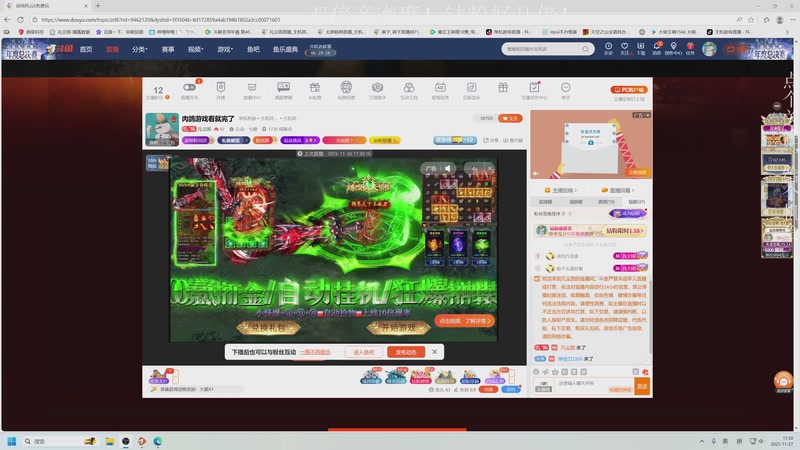800x450 pixels.
Task: Open the 主播投稿 submissions link
Action: coord(561,190)
